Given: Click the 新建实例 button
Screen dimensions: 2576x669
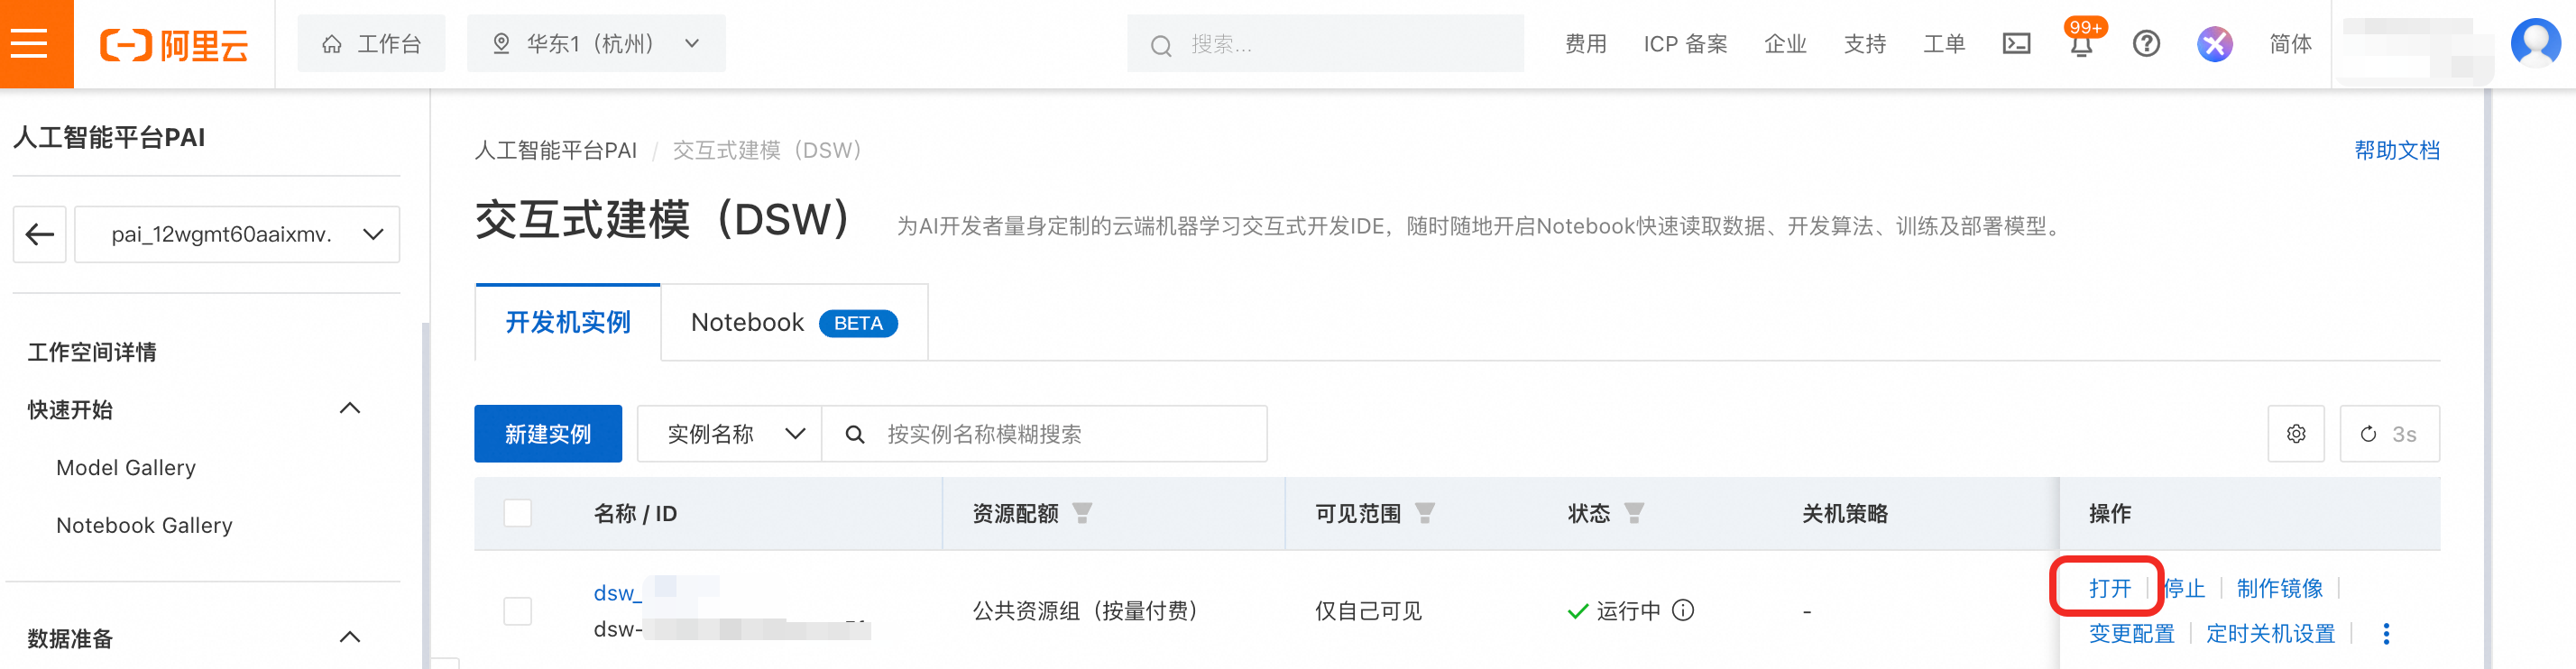Looking at the screenshot, I should 548,433.
